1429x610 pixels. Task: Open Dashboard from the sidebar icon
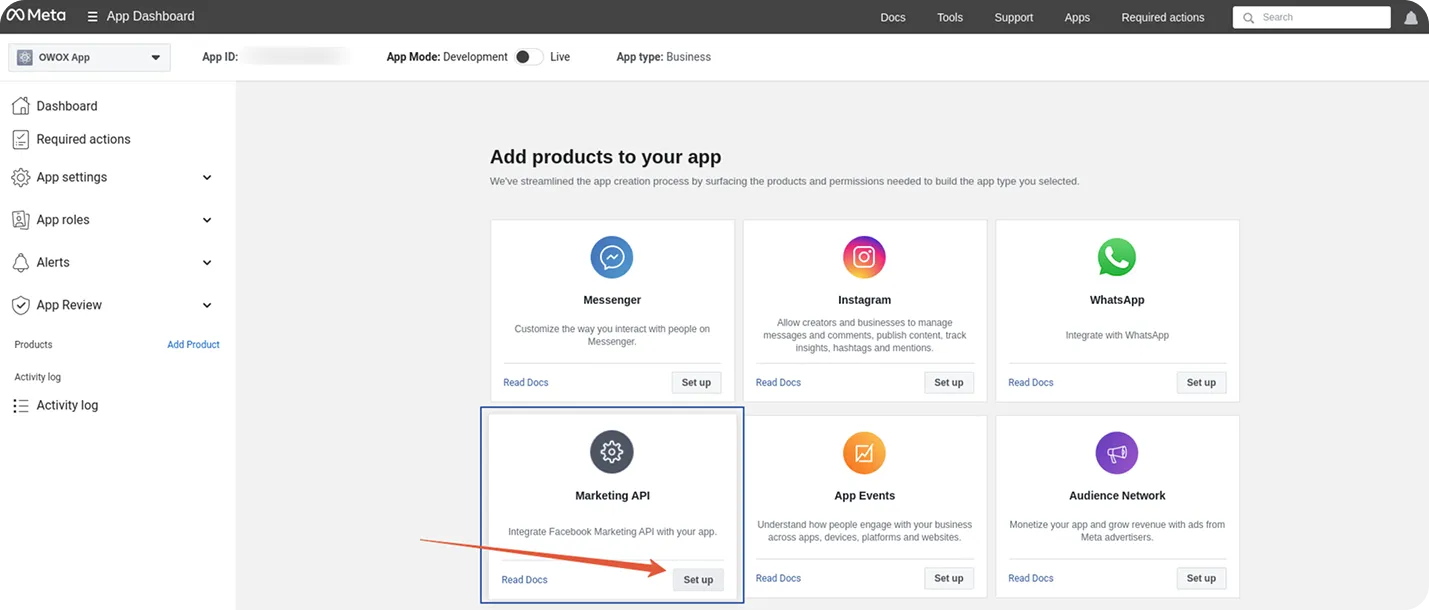click(21, 105)
